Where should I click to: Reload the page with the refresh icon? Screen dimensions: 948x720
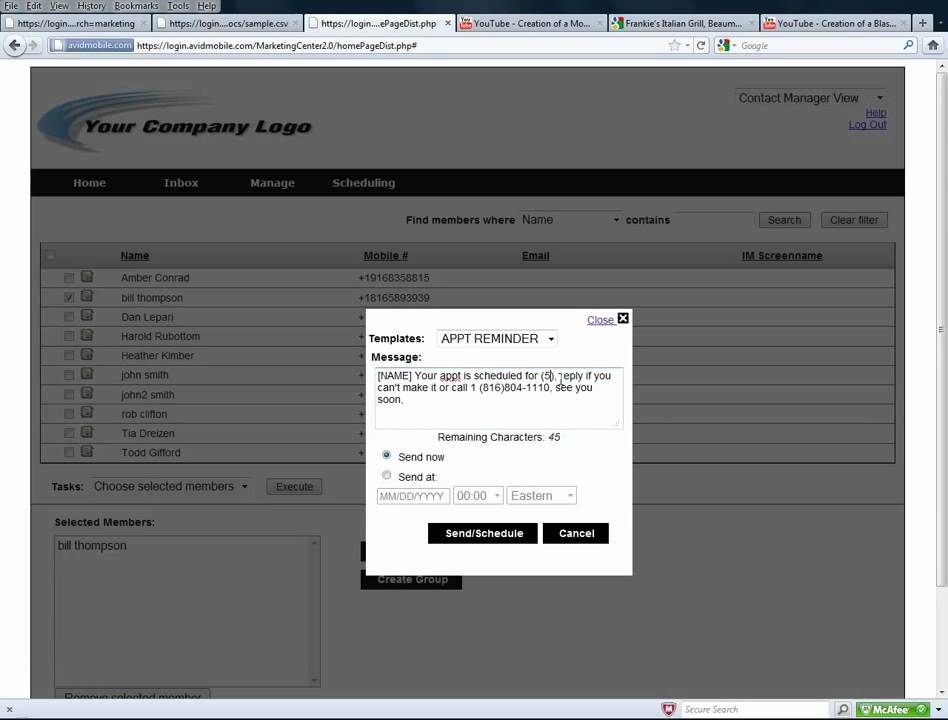tap(701, 45)
